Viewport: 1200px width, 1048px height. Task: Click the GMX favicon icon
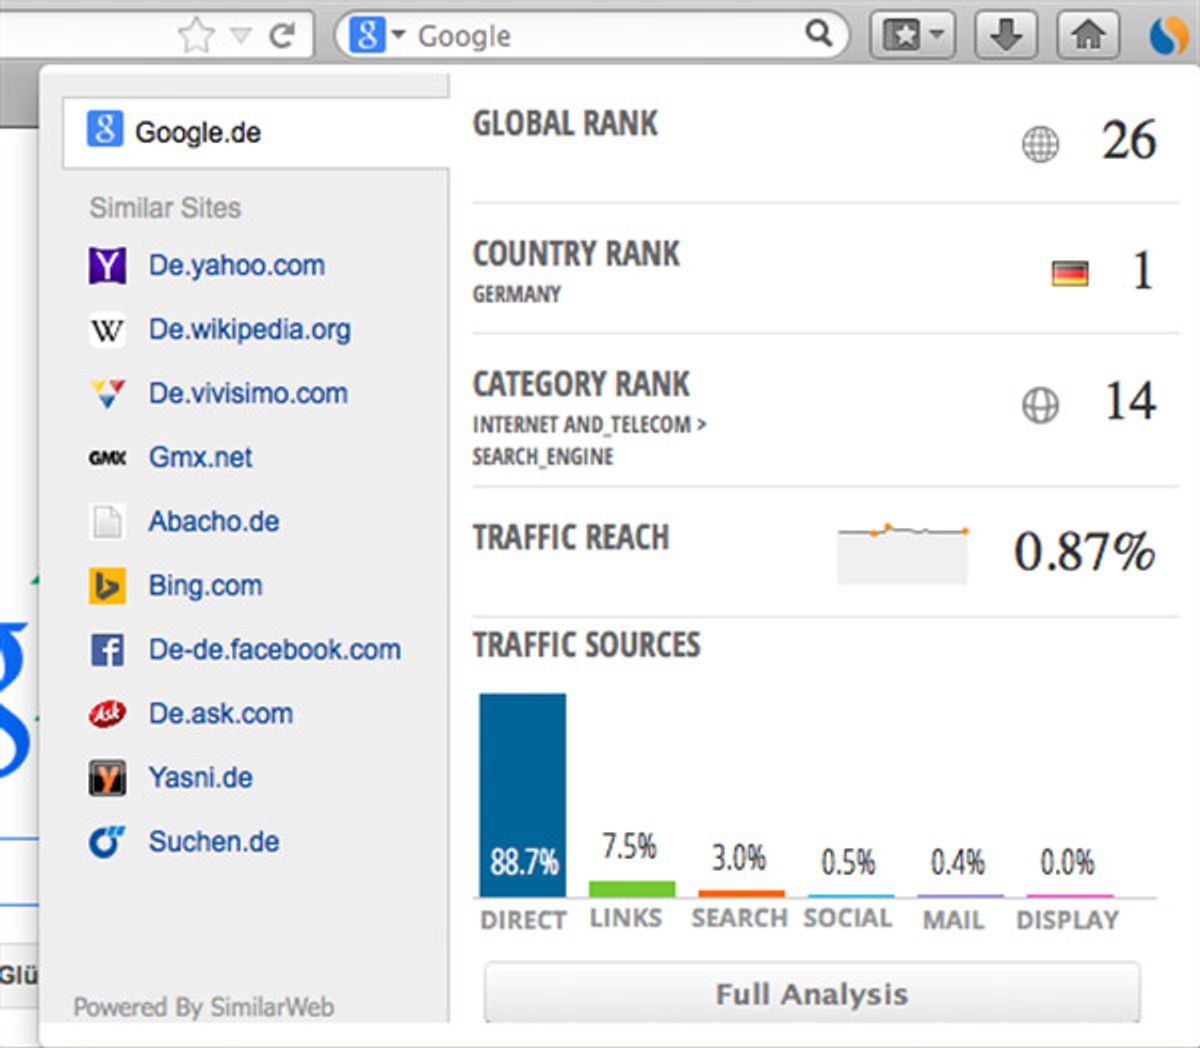click(x=107, y=458)
